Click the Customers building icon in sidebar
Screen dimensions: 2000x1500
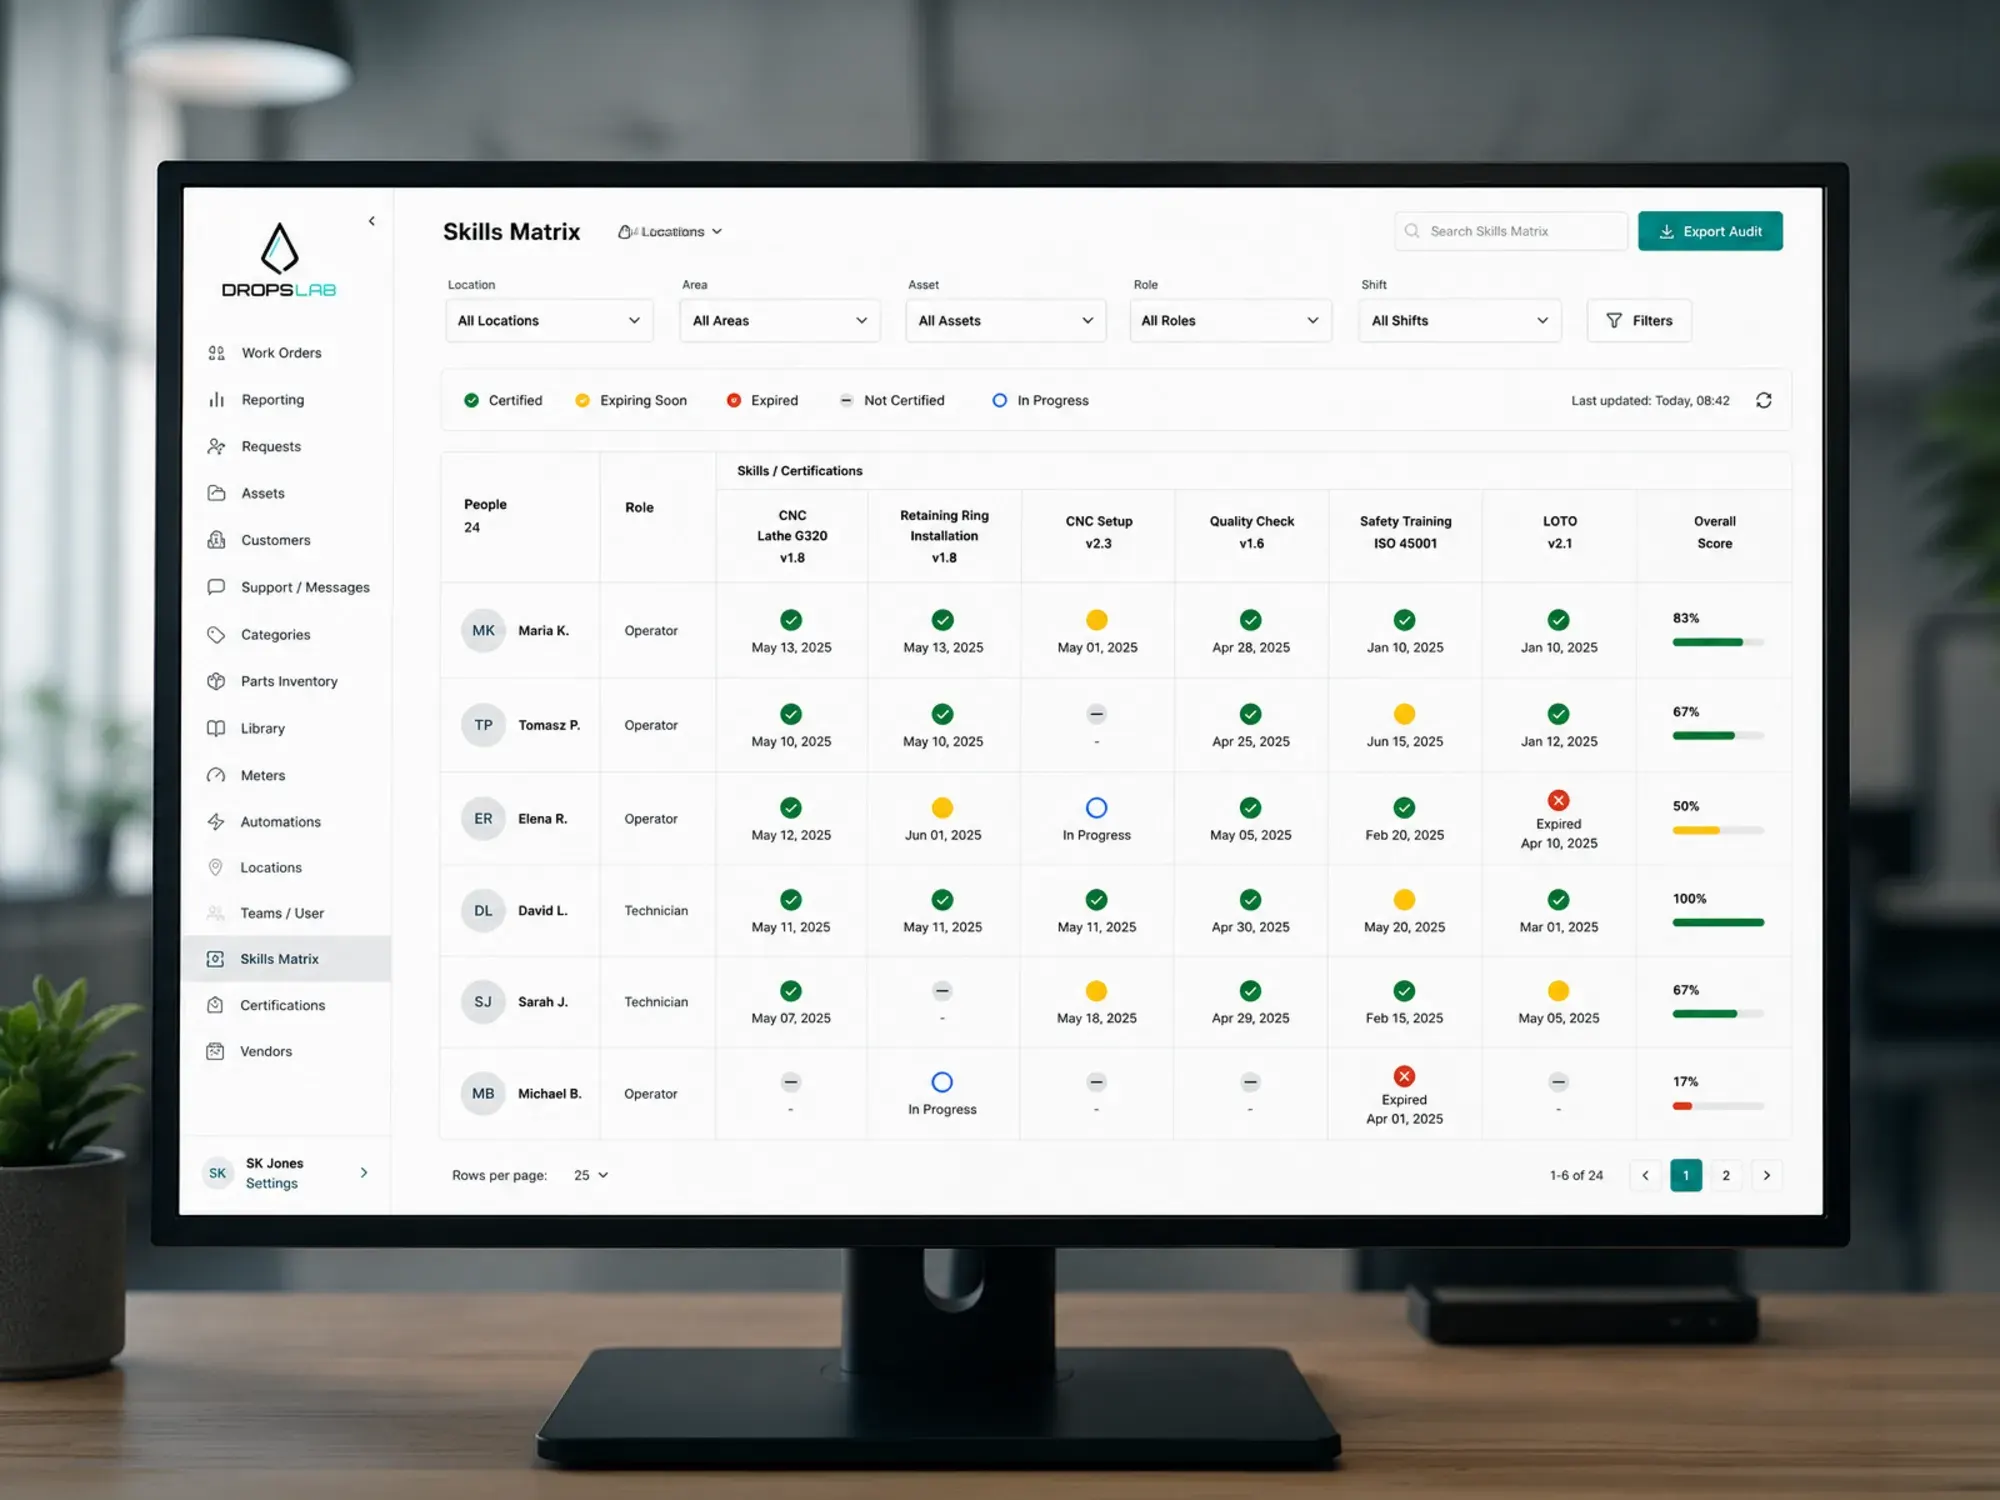[x=216, y=540]
